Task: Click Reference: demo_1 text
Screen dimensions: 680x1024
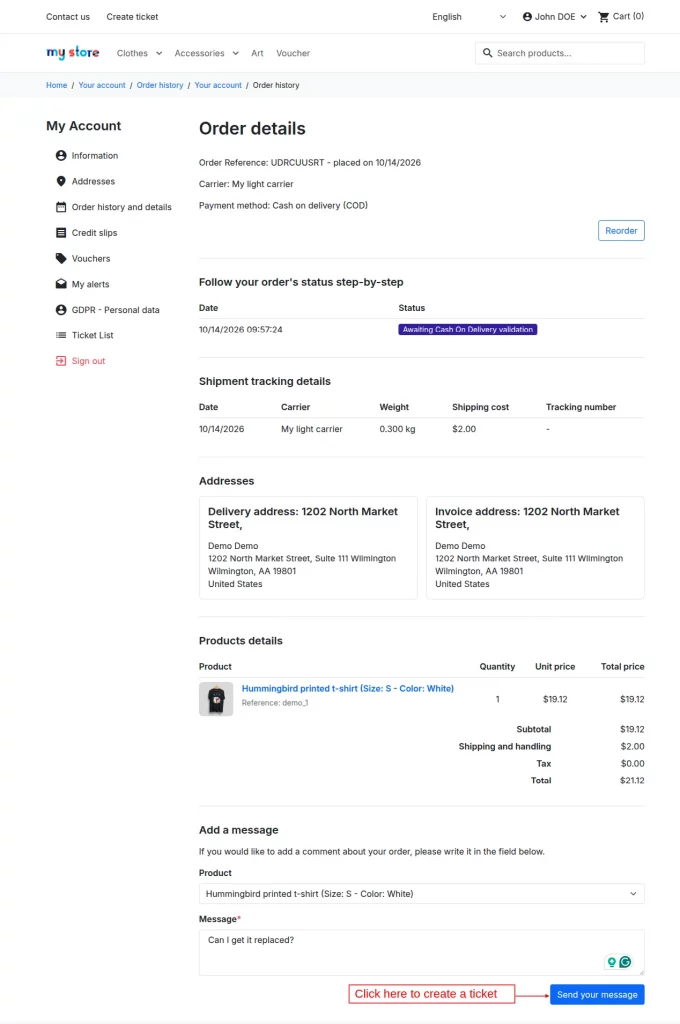Action: point(275,703)
